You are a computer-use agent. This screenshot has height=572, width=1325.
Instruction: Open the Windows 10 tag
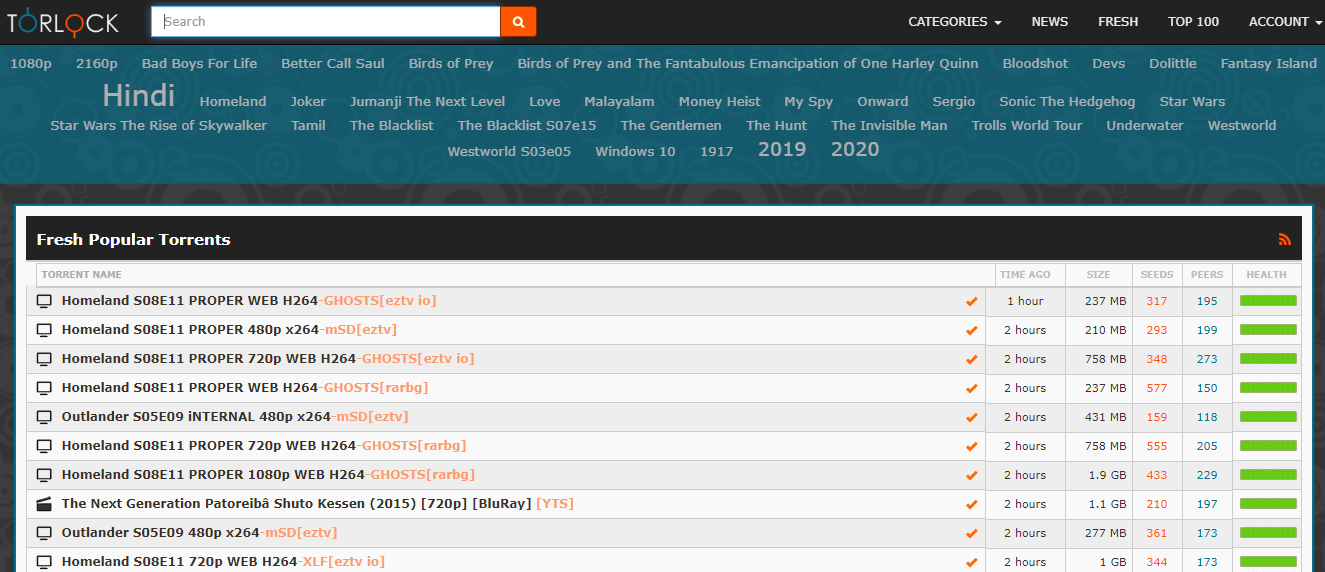[x=635, y=152]
